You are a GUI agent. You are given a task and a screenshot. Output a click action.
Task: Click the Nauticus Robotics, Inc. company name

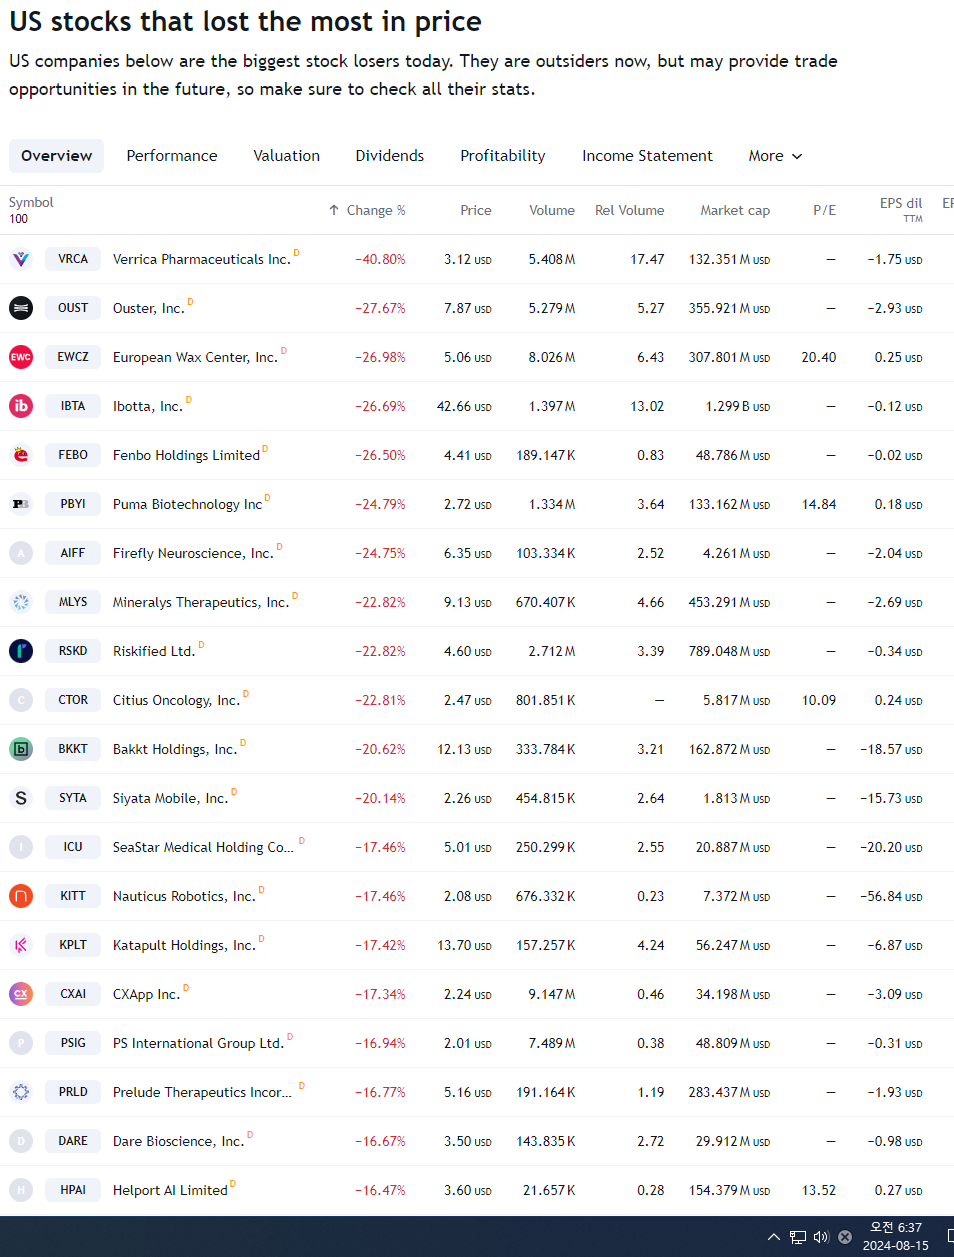click(x=184, y=896)
